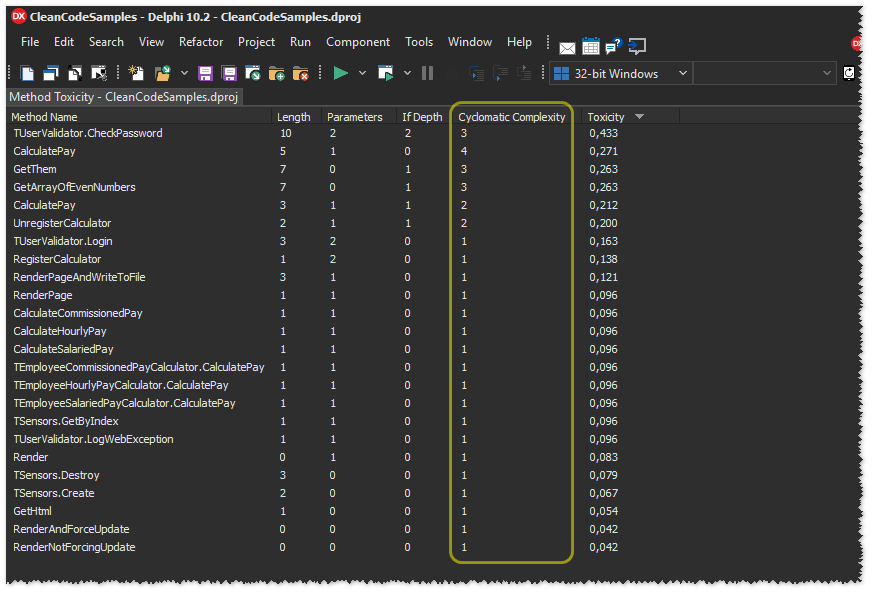Click the calendar icon
Viewport: 875px width, 596px height.
click(590, 46)
